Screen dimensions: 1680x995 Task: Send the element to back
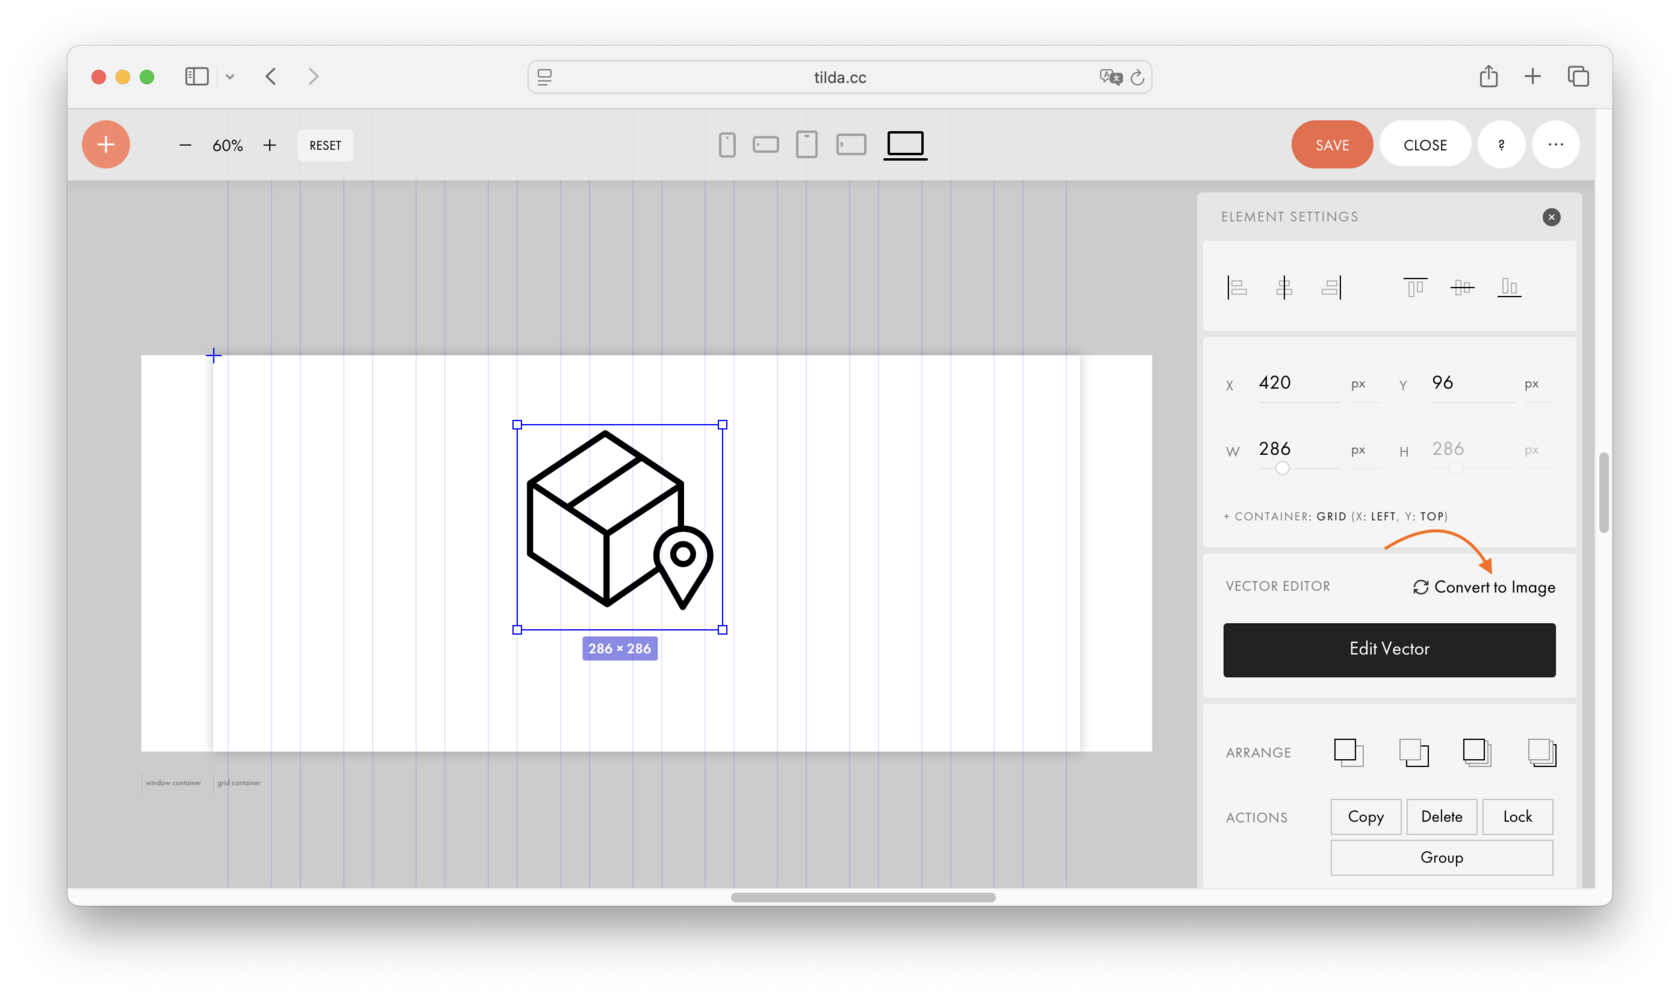1542,753
